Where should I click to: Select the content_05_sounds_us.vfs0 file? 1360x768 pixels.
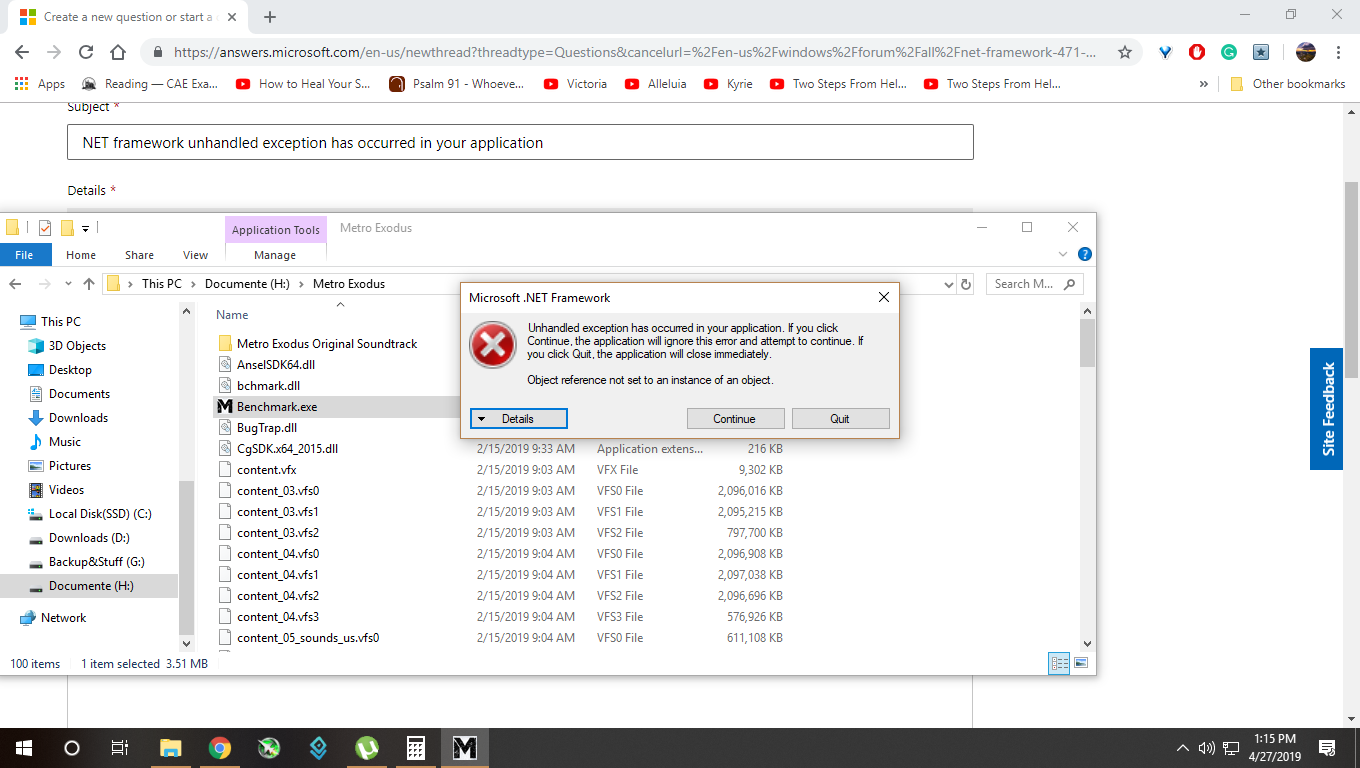pyautogui.click(x=308, y=638)
